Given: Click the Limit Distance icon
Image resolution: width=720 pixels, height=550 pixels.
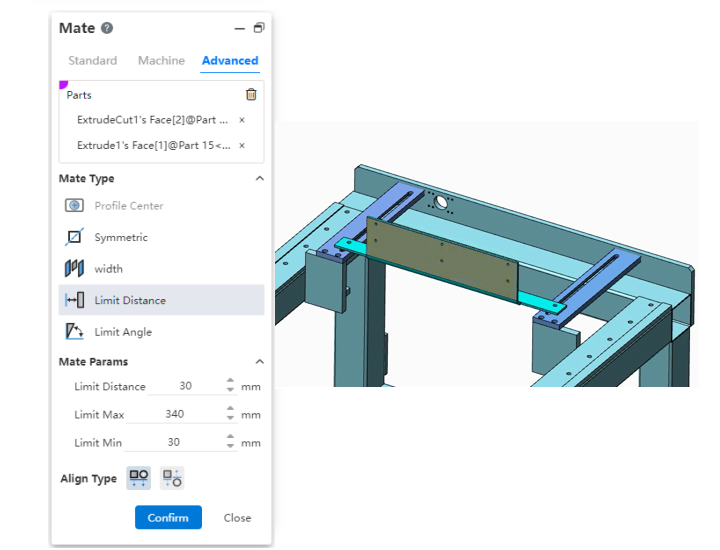Looking at the screenshot, I should (x=74, y=300).
